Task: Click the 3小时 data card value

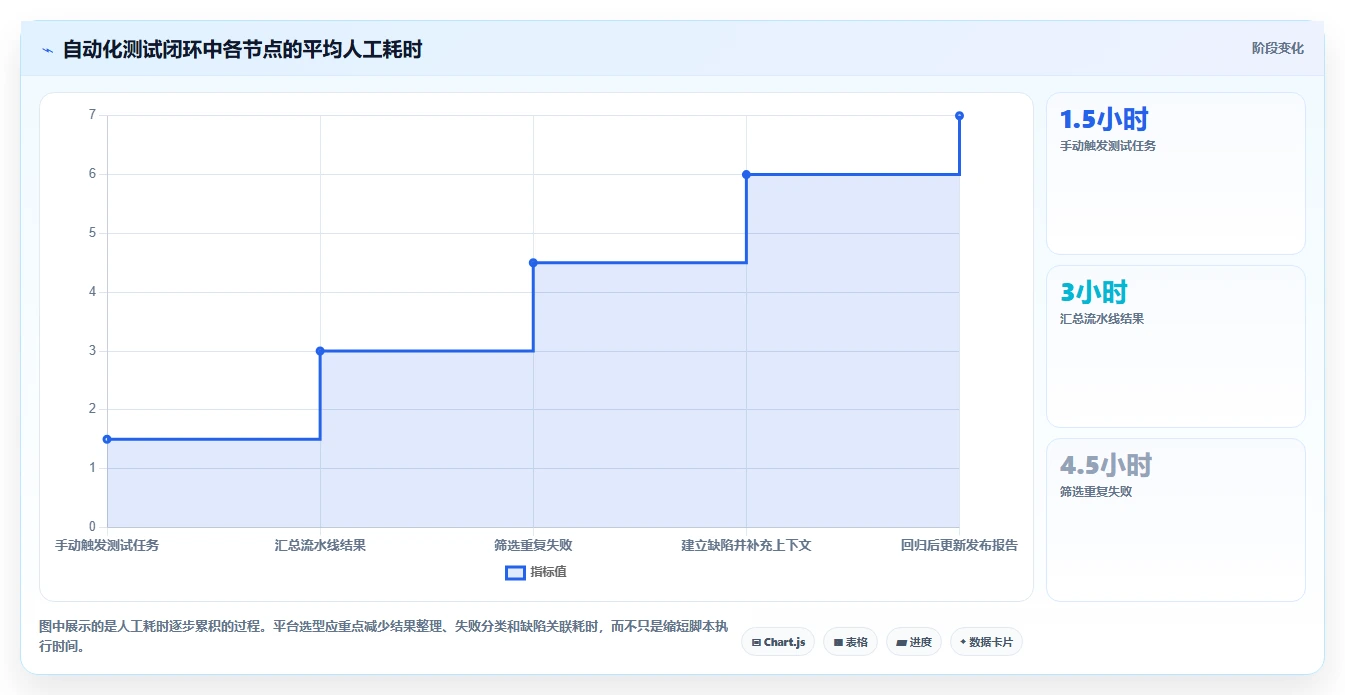Action: pos(1094,293)
